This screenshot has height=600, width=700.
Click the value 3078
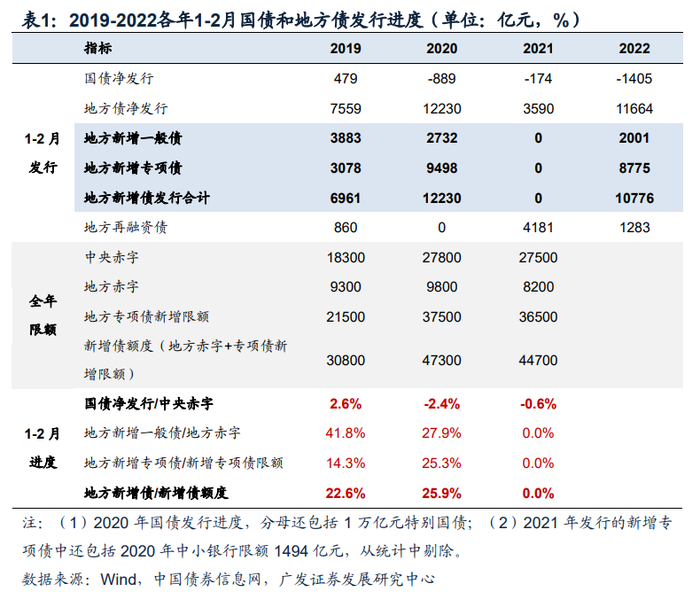[x=345, y=168]
